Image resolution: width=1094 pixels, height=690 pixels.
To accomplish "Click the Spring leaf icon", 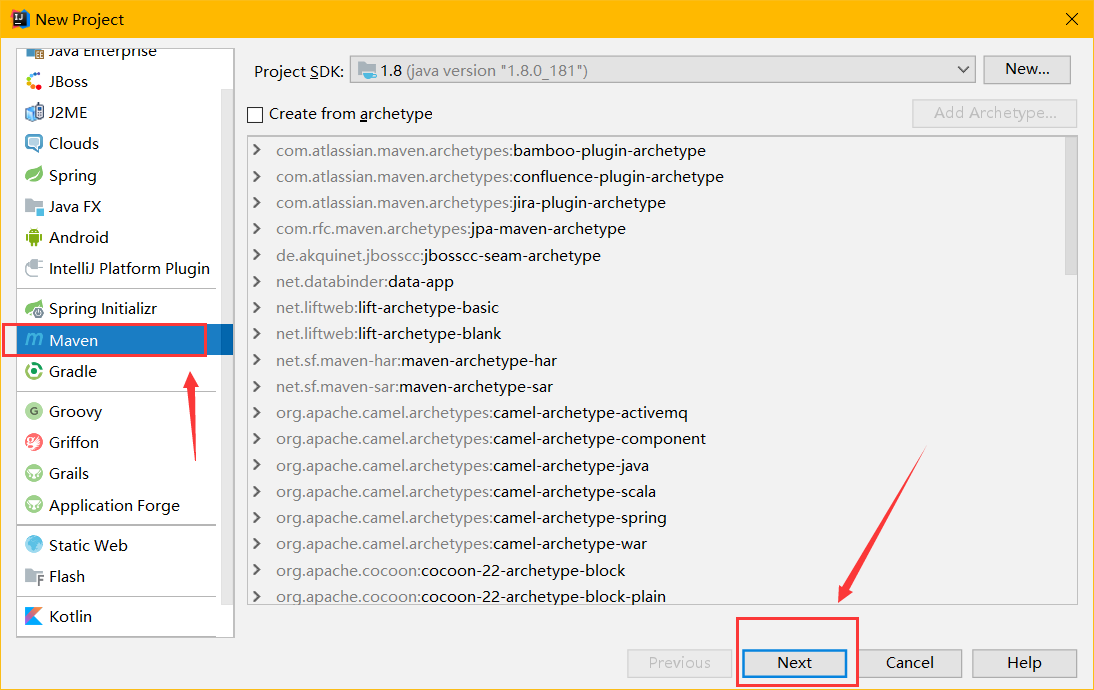I will tap(33, 174).
